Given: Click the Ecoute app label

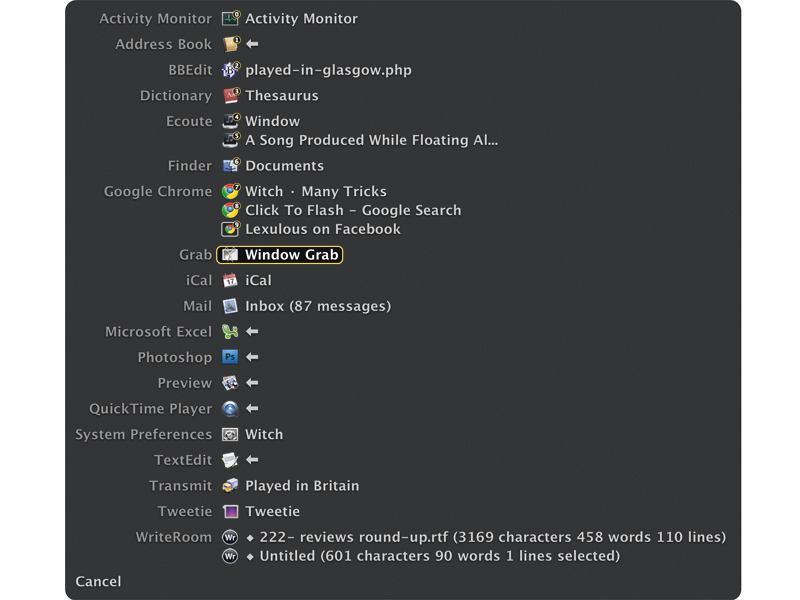Looking at the screenshot, I should pos(189,121).
